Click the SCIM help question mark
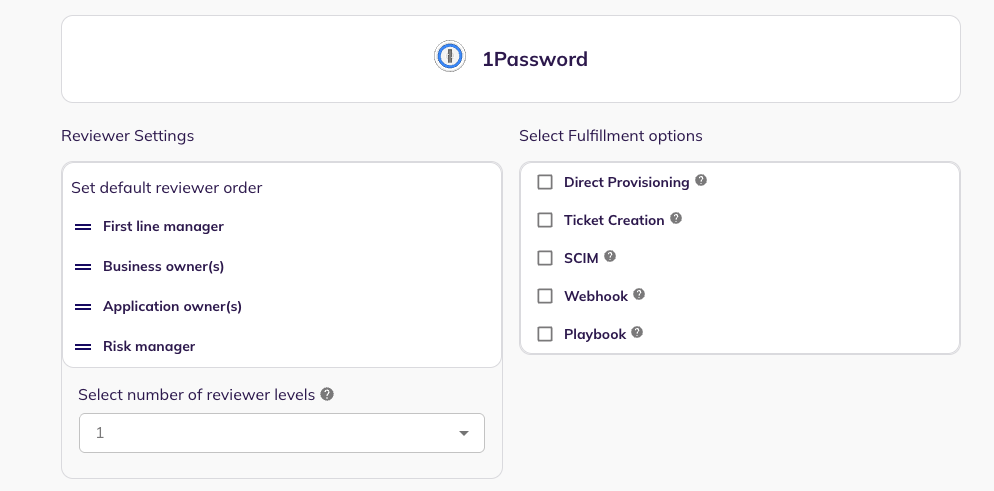Image resolution: width=994 pixels, height=491 pixels. (x=610, y=257)
